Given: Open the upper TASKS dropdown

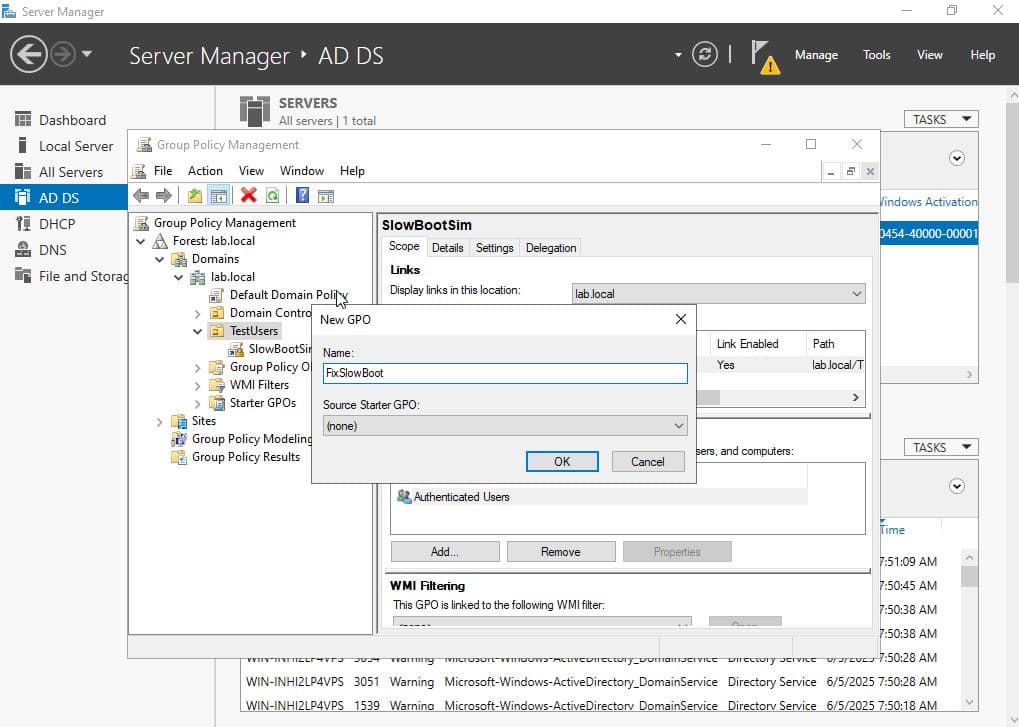Looking at the screenshot, I should [x=941, y=119].
